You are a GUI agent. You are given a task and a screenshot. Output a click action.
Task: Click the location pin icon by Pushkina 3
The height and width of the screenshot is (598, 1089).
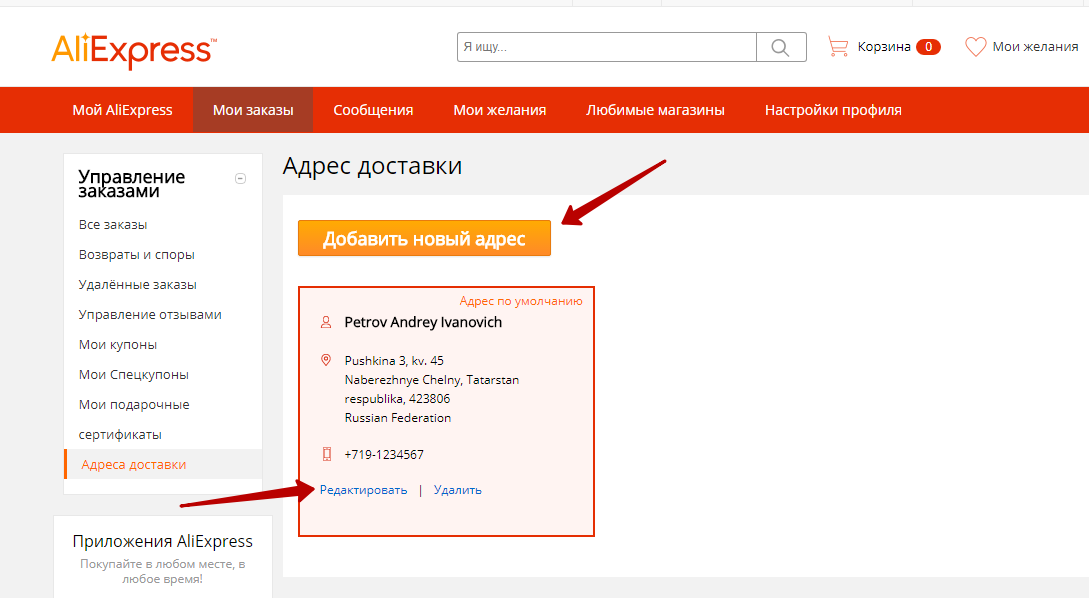click(326, 360)
